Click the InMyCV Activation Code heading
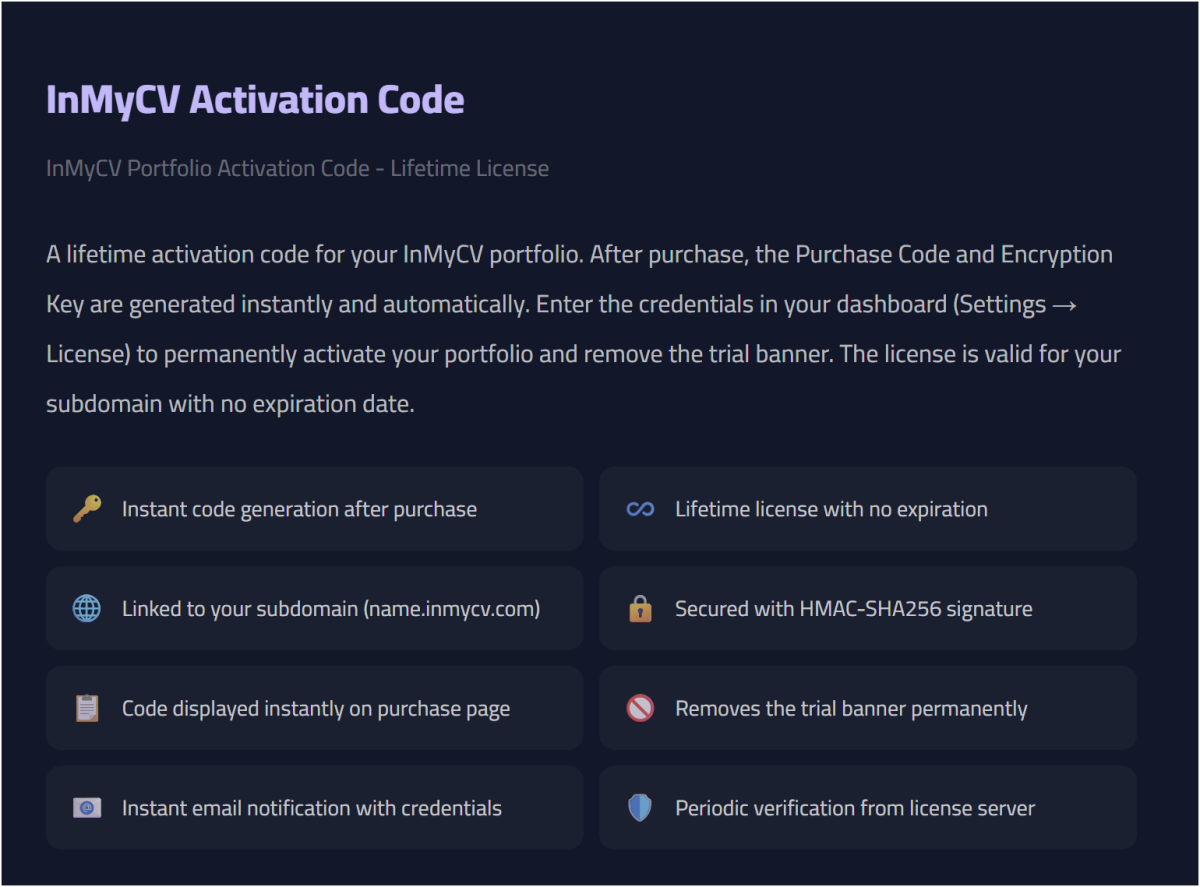Viewport: 1200px width, 887px height. (255, 100)
